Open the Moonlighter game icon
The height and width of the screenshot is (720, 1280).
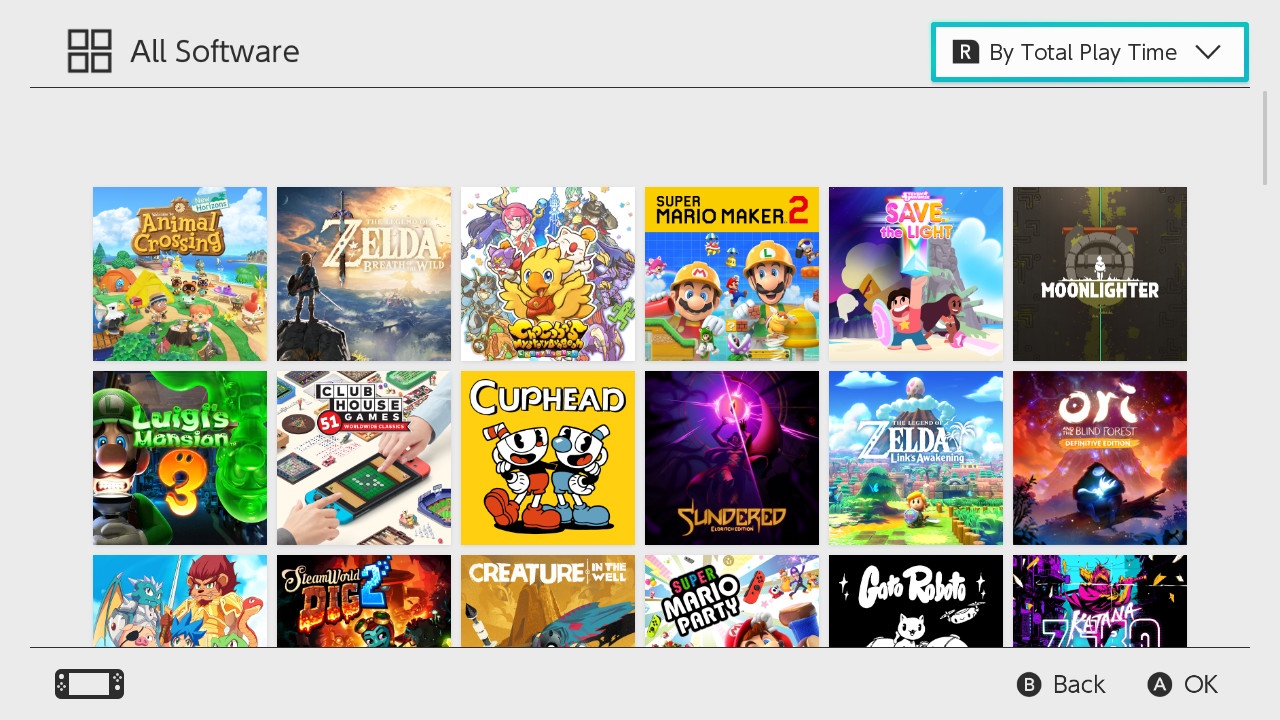click(1100, 274)
